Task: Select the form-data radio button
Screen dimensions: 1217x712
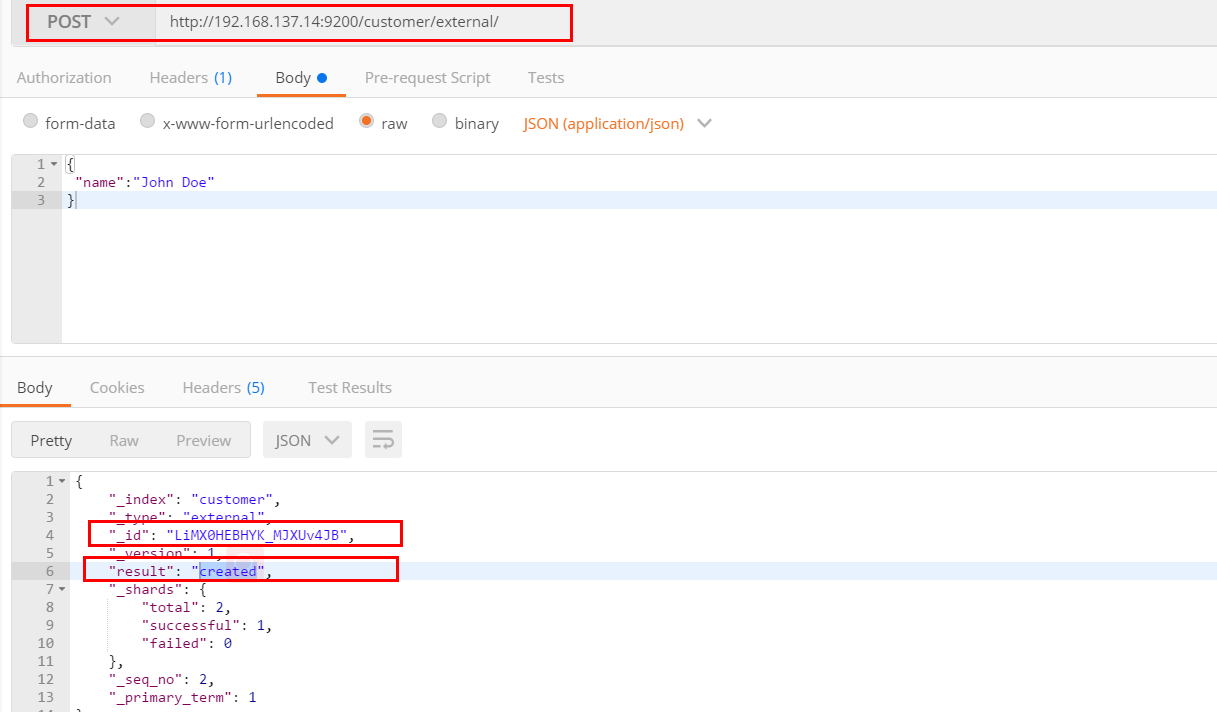Action: tap(31, 123)
